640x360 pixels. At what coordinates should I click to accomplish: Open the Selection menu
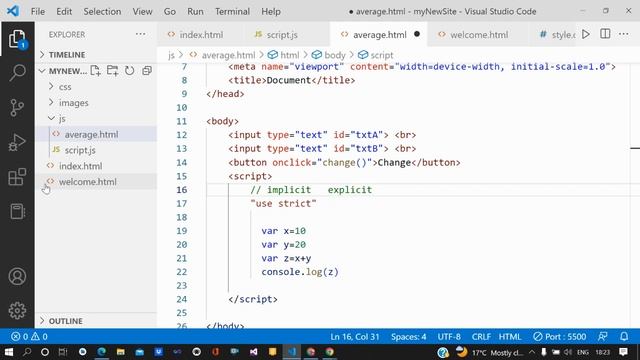coord(102,11)
